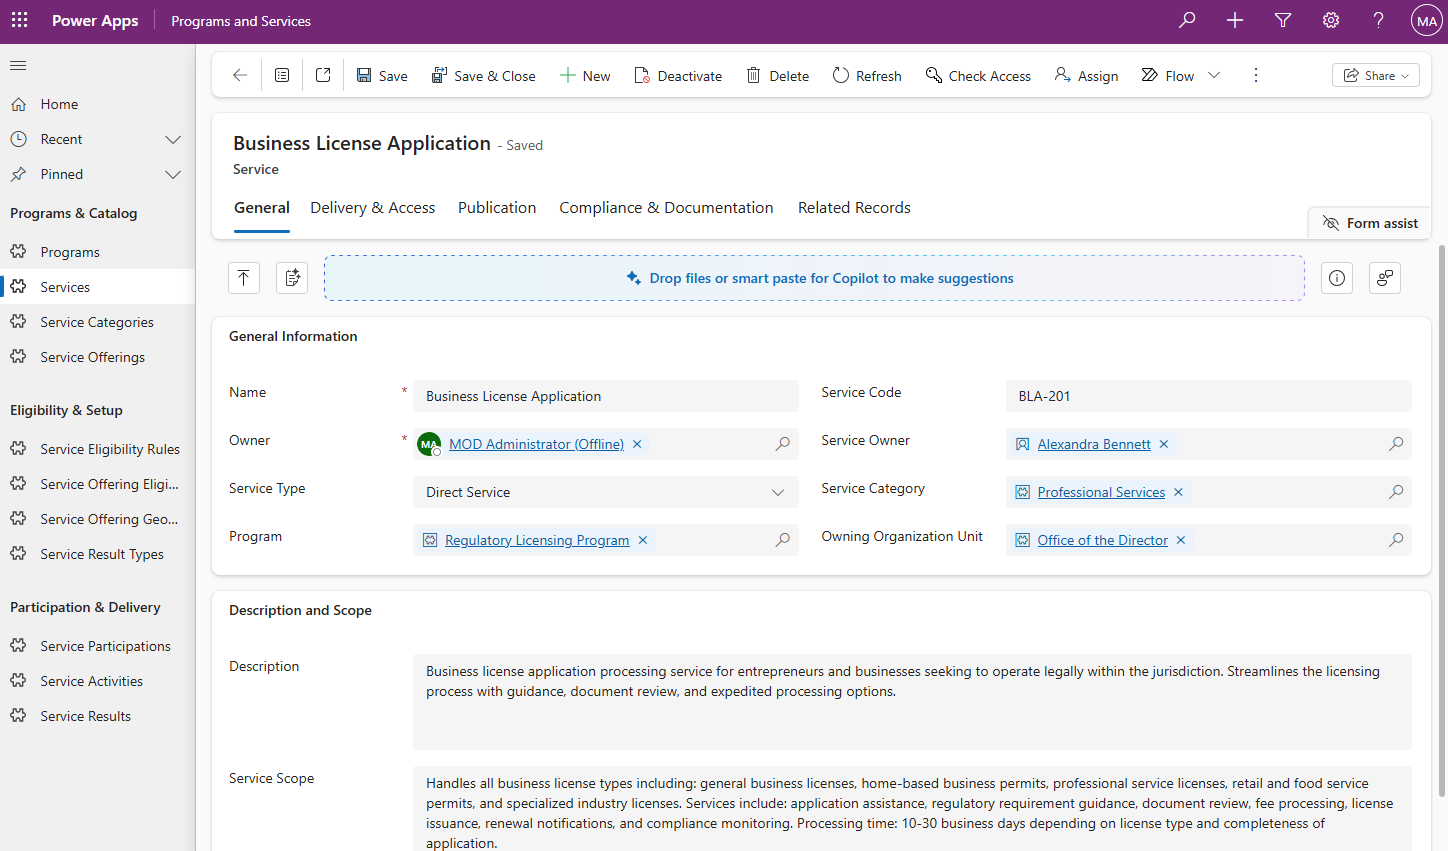The height and width of the screenshot is (851, 1448).
Task: Remove Office of the Director value
Action: point(1181,540)
